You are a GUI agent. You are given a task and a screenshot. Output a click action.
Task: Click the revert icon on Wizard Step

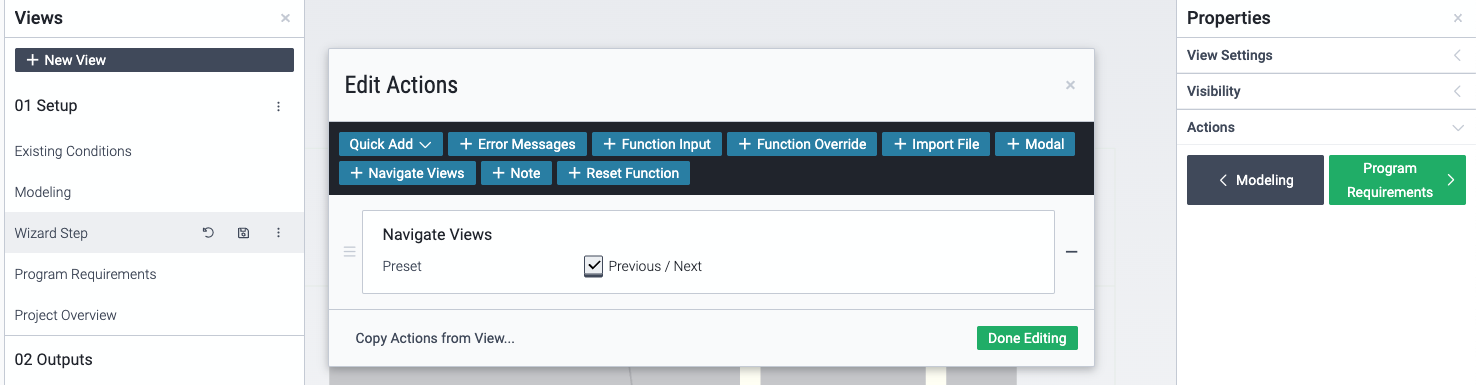point(208,233)
